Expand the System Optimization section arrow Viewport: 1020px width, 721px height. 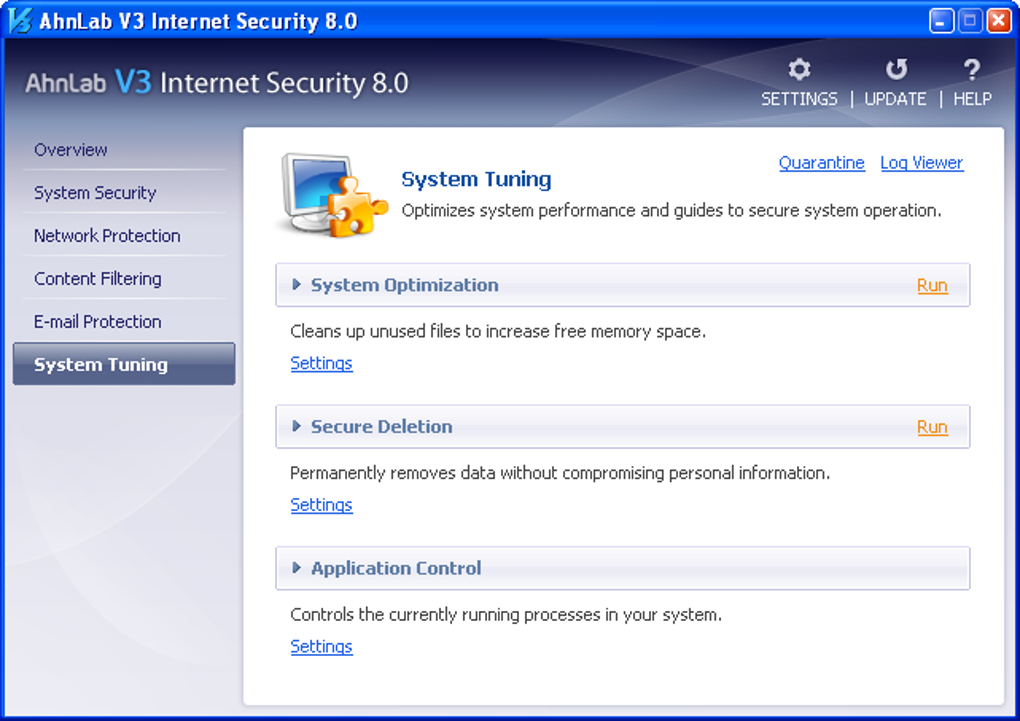coord(296,285)
